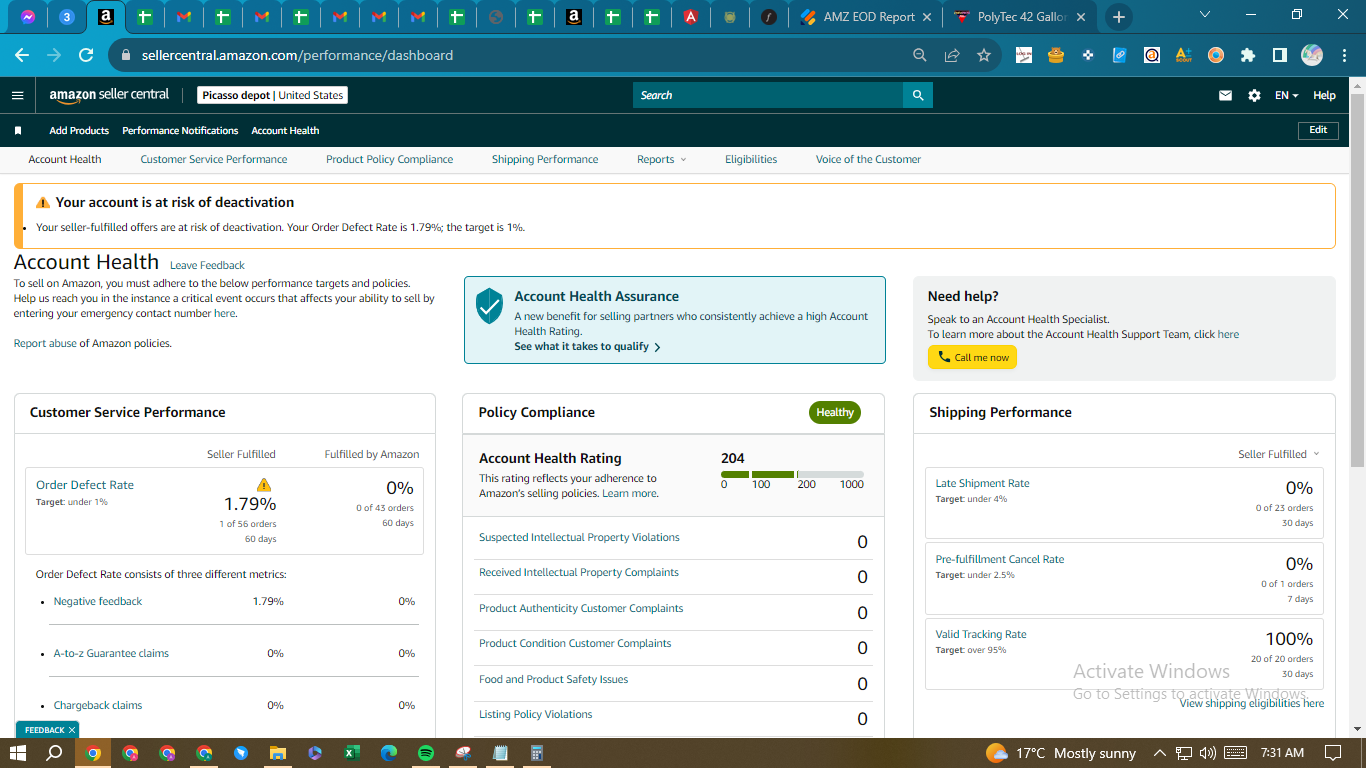This screenshot has height=768, width=1366.
Task: Open the A-to-z Guarantee claims link
Action: 111,654
